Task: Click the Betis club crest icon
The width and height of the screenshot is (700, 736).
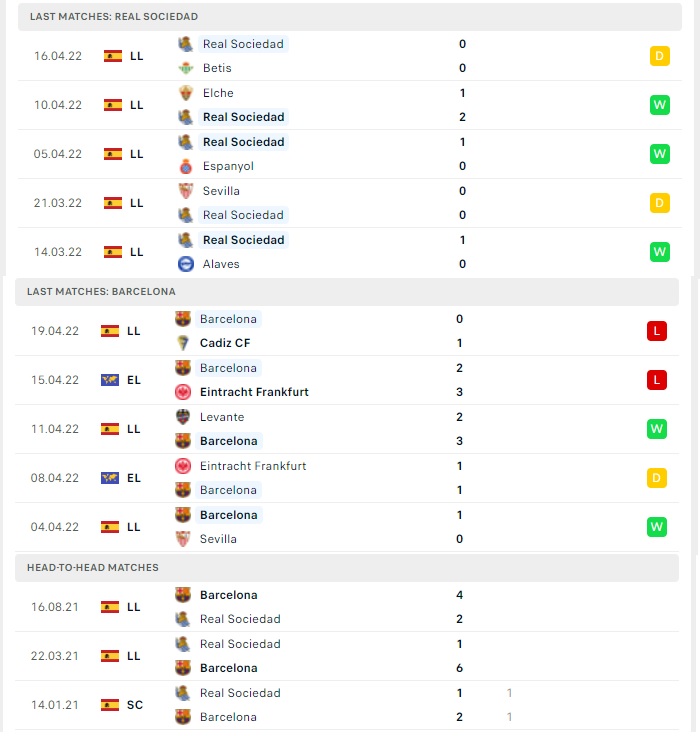Action: coord(186,68)
